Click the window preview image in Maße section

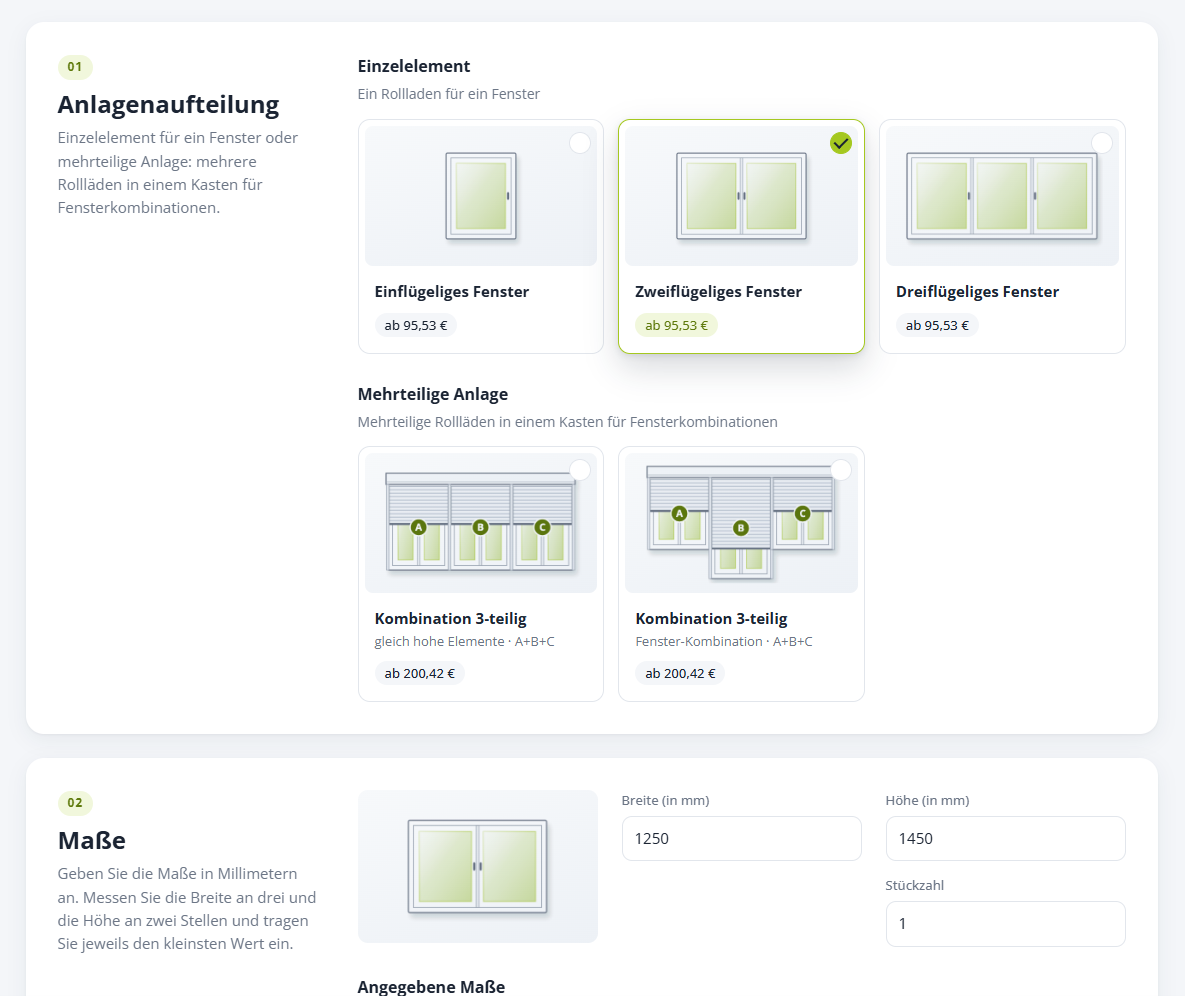(478, 866)
